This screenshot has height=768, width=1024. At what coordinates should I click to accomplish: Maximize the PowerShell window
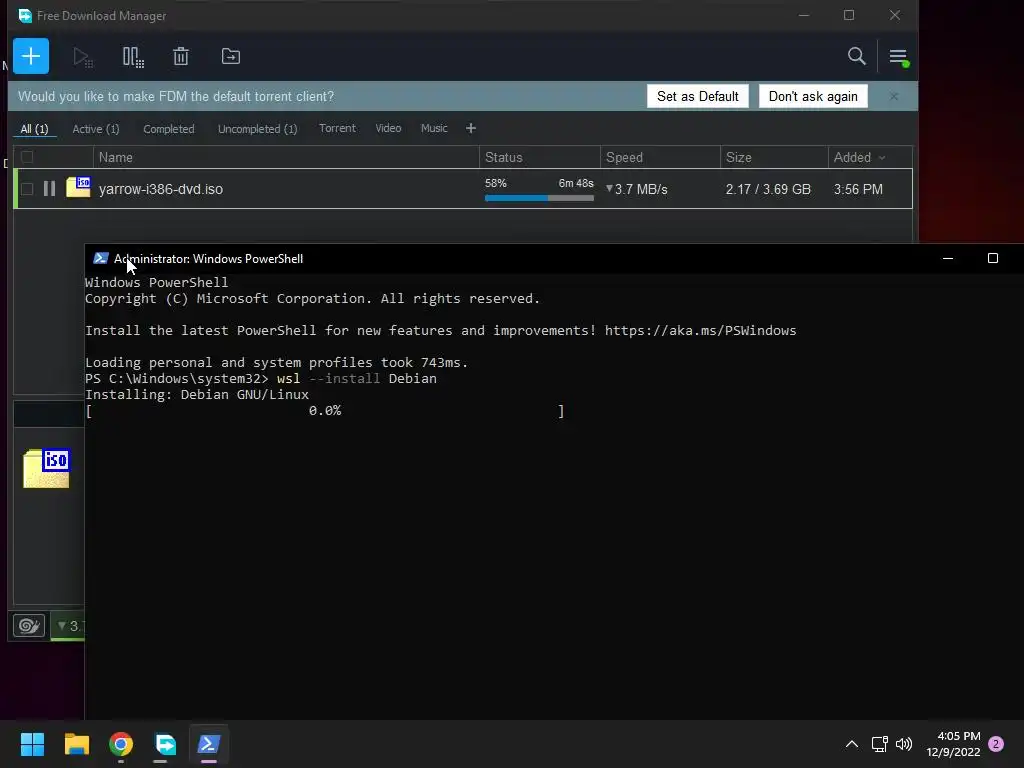pos(993,259)
